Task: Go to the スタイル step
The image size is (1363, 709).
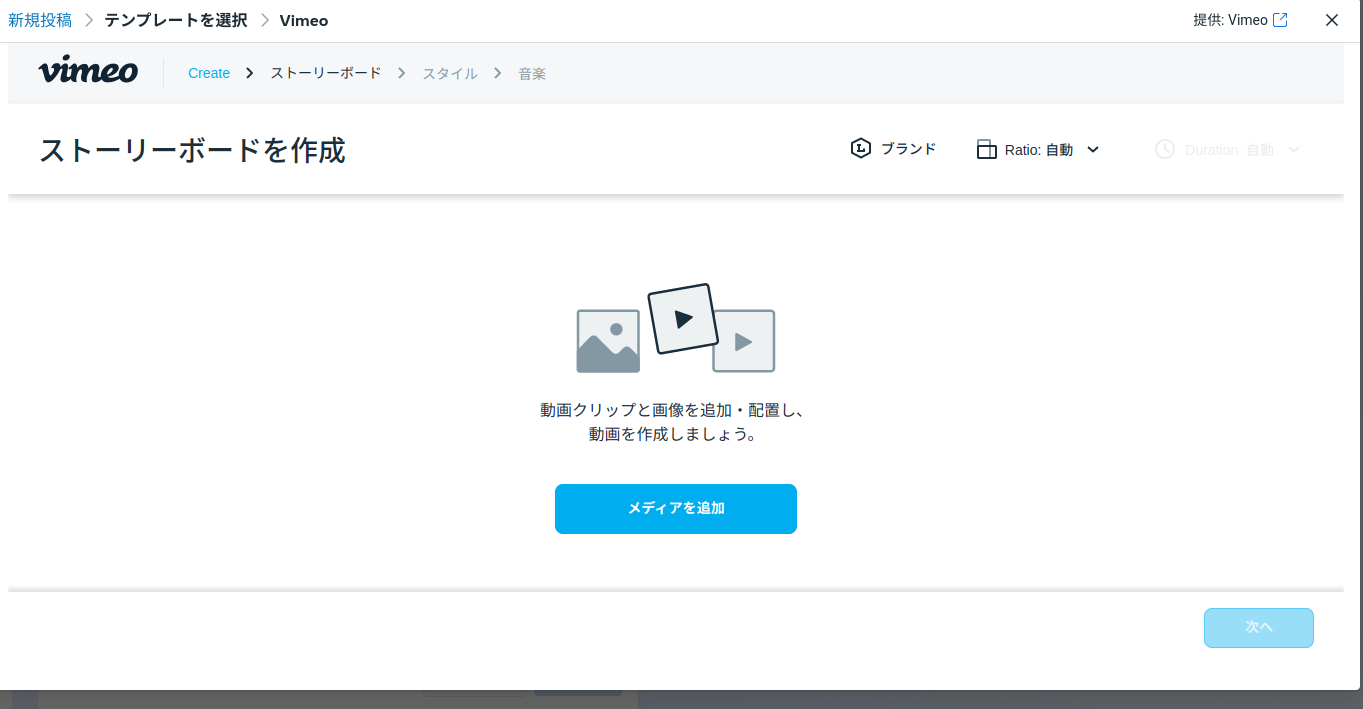Action: click(448, 72)
